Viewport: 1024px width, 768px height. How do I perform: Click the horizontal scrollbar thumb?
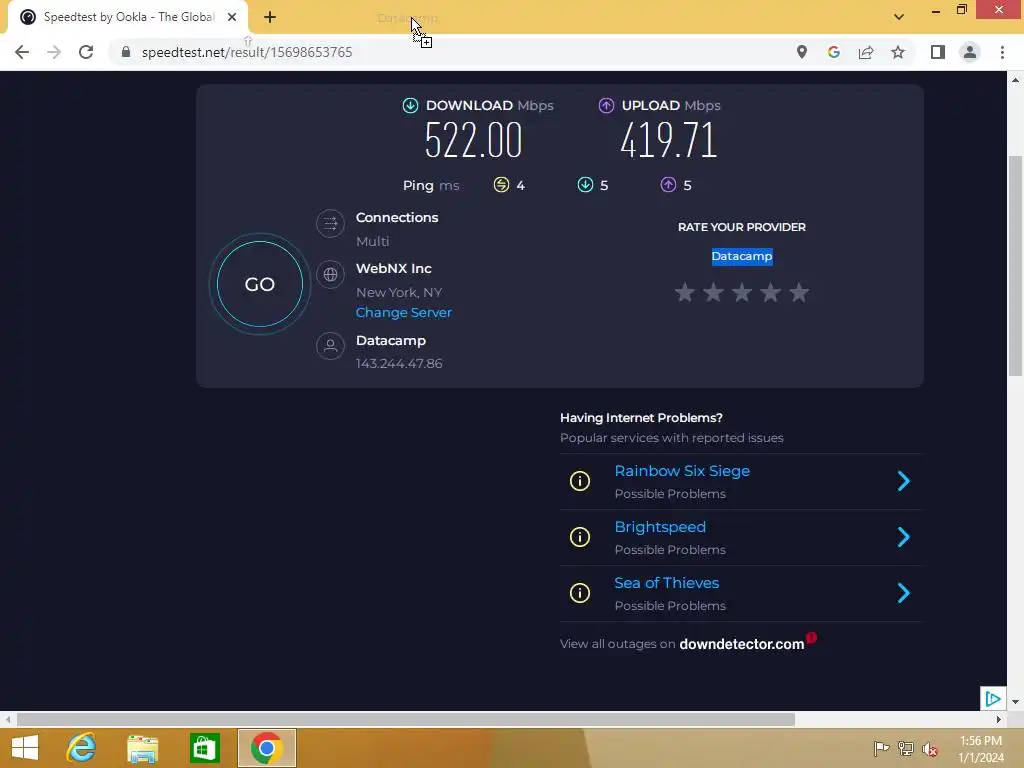pos(406,720)
